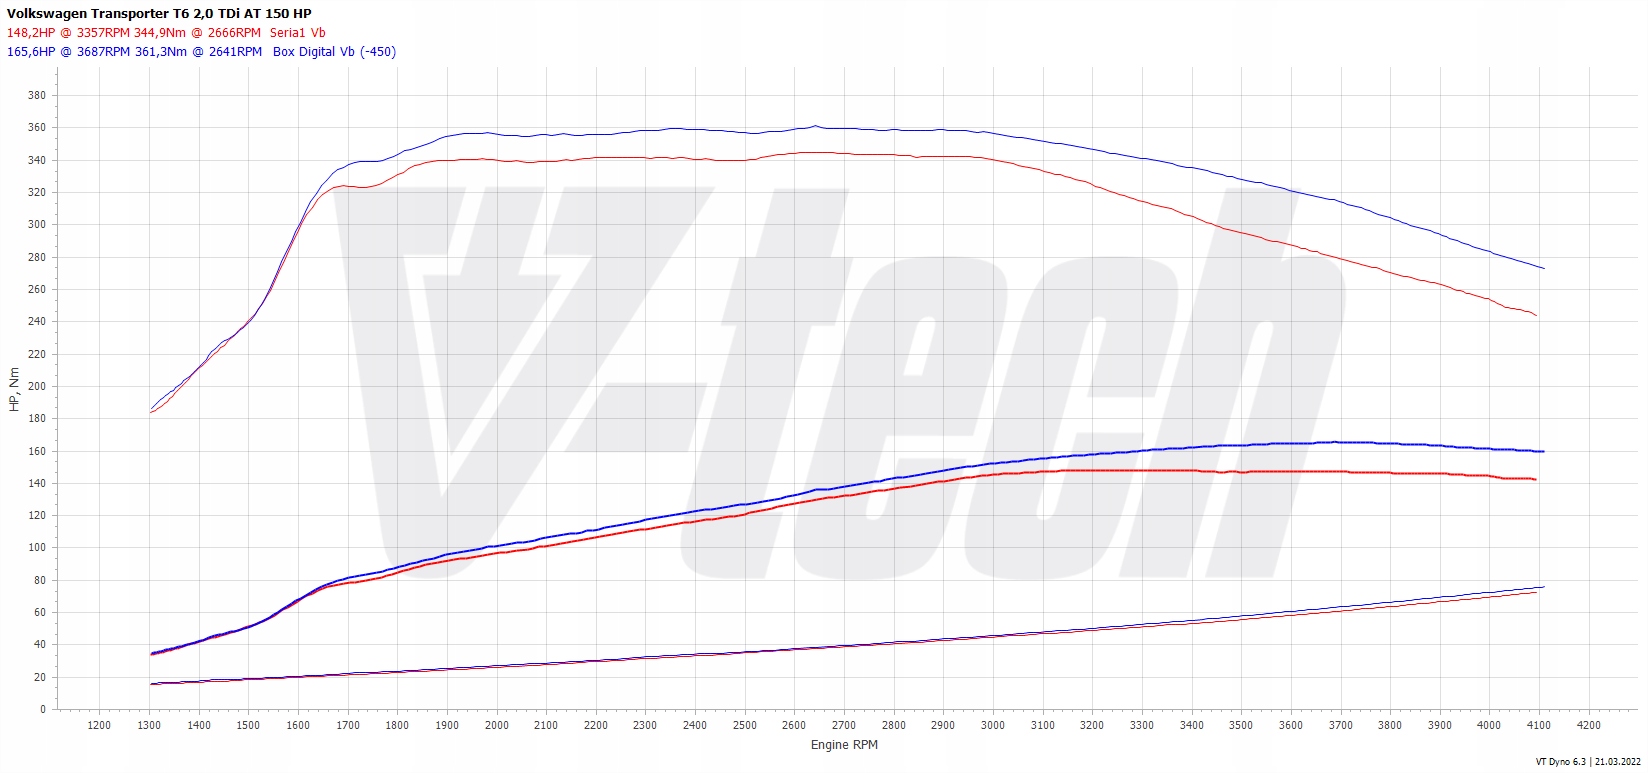Click the y-axis tick value 60
The width and height of the screenshot is (1648, 773).
click(40, 613)
